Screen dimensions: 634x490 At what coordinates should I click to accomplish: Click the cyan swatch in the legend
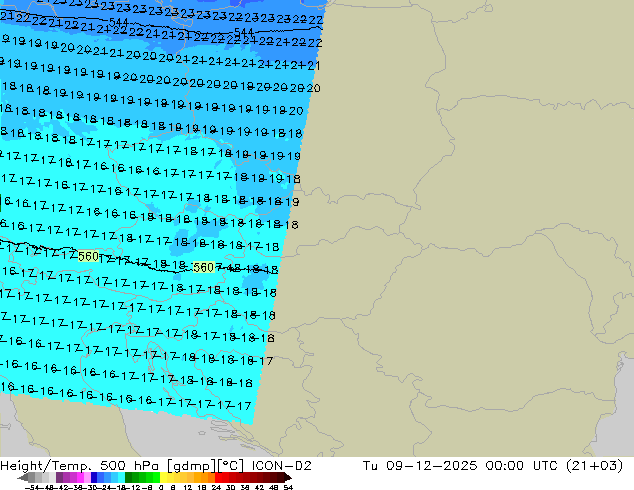pos(121,477)
